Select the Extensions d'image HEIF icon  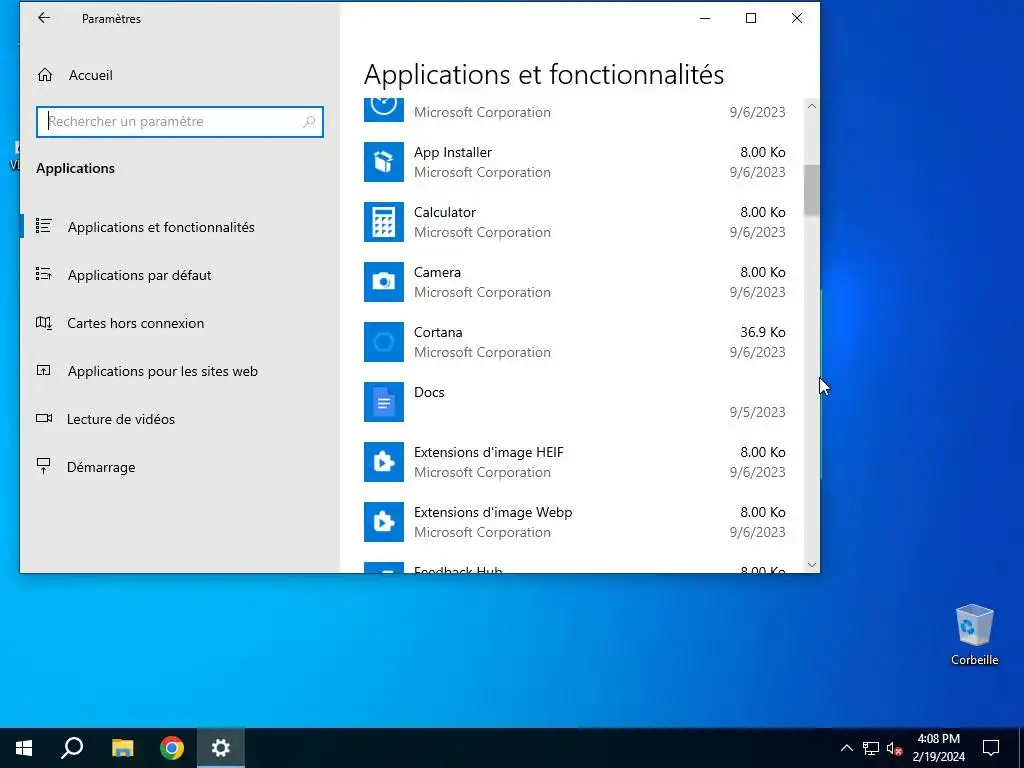pos(384,462)
